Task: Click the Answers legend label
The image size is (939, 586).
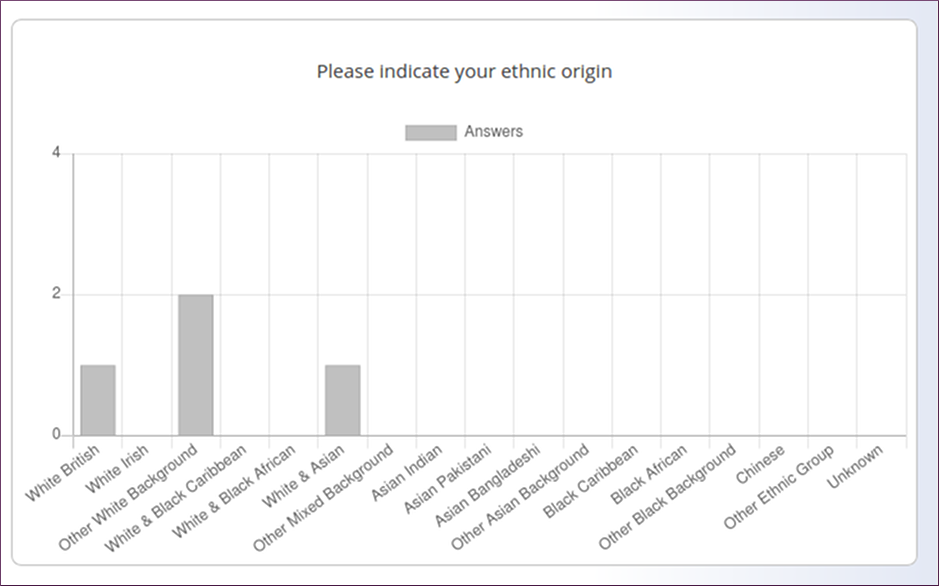Action: point(493,132)
